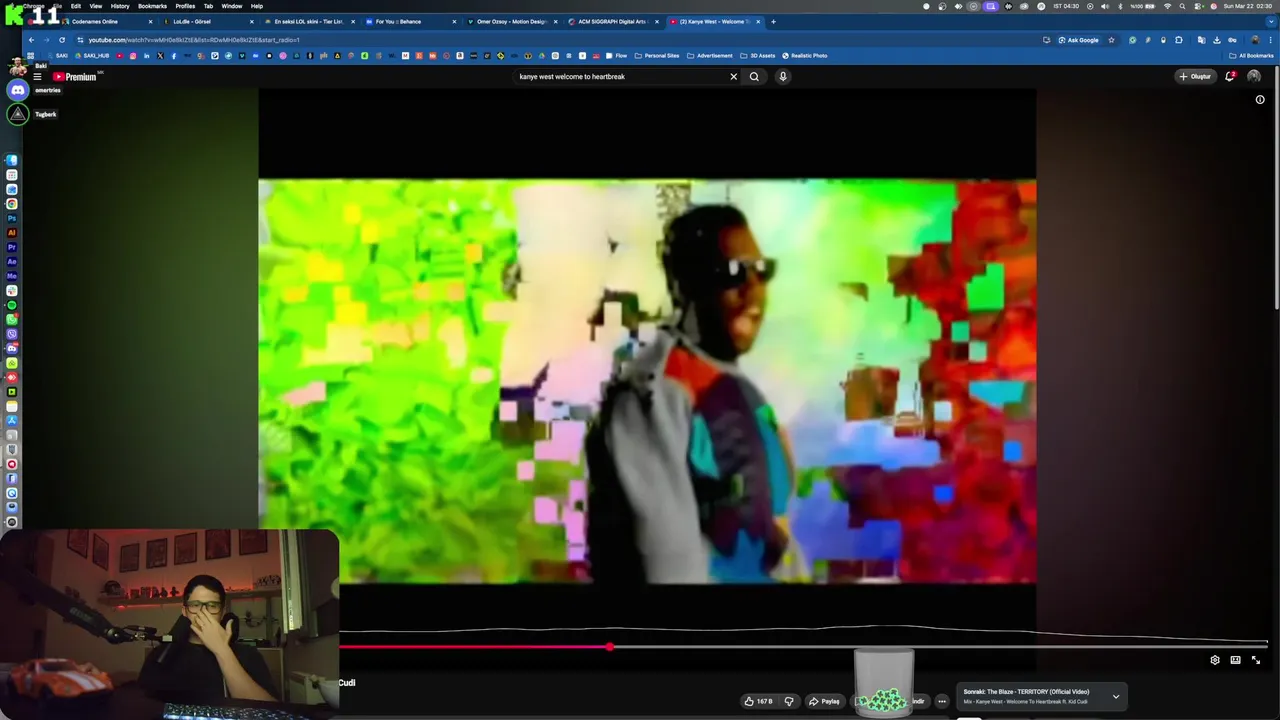
Task: Bookmark this page with star icon
Action: [x=1111, y=40]
